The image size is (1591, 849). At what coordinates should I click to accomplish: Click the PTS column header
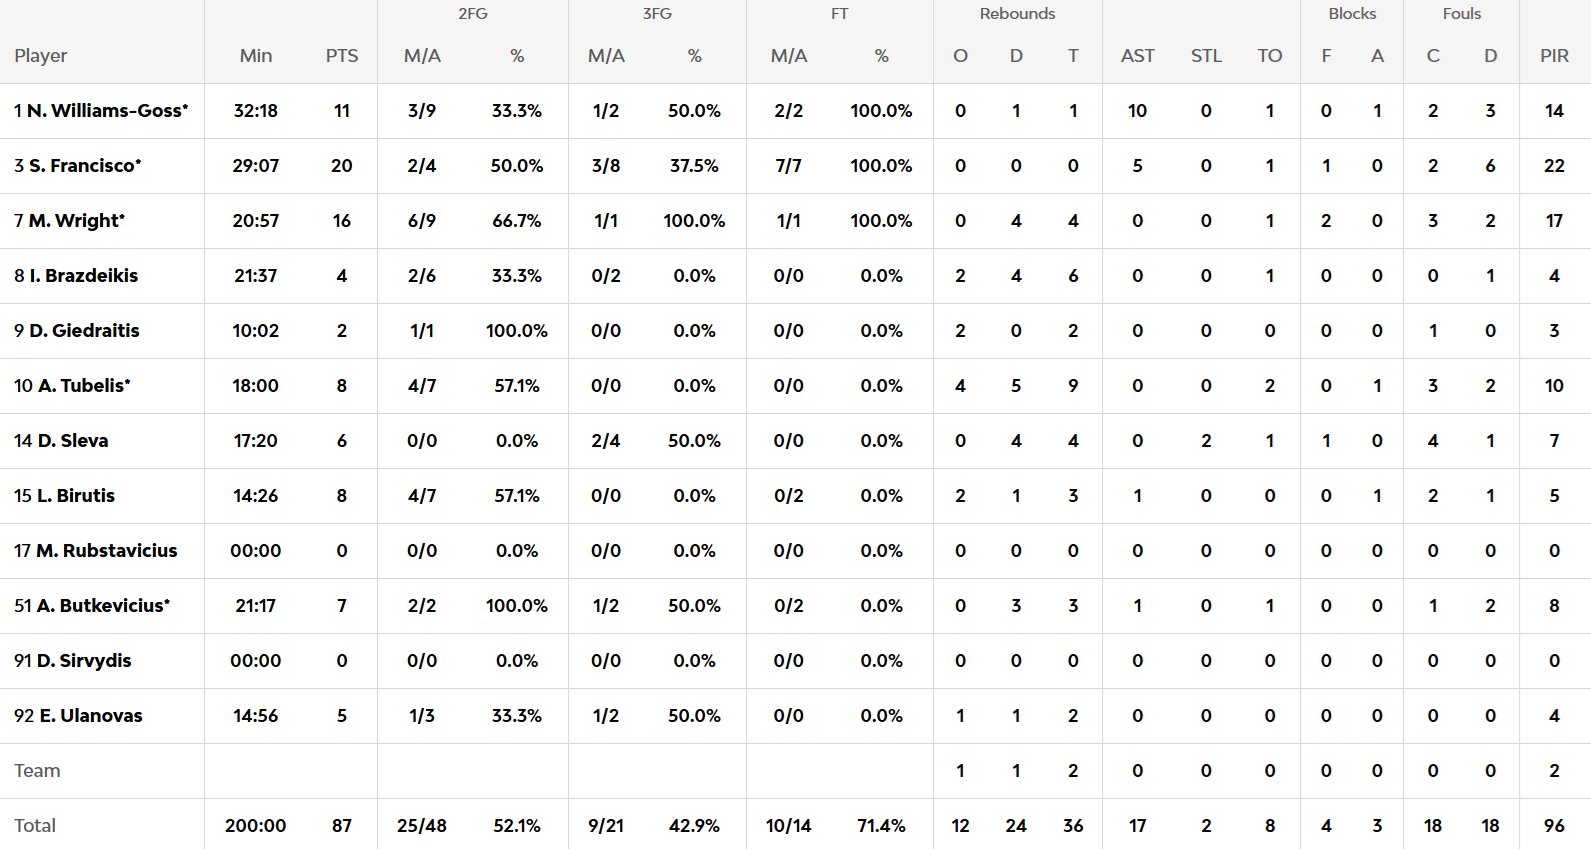(342, 56)
